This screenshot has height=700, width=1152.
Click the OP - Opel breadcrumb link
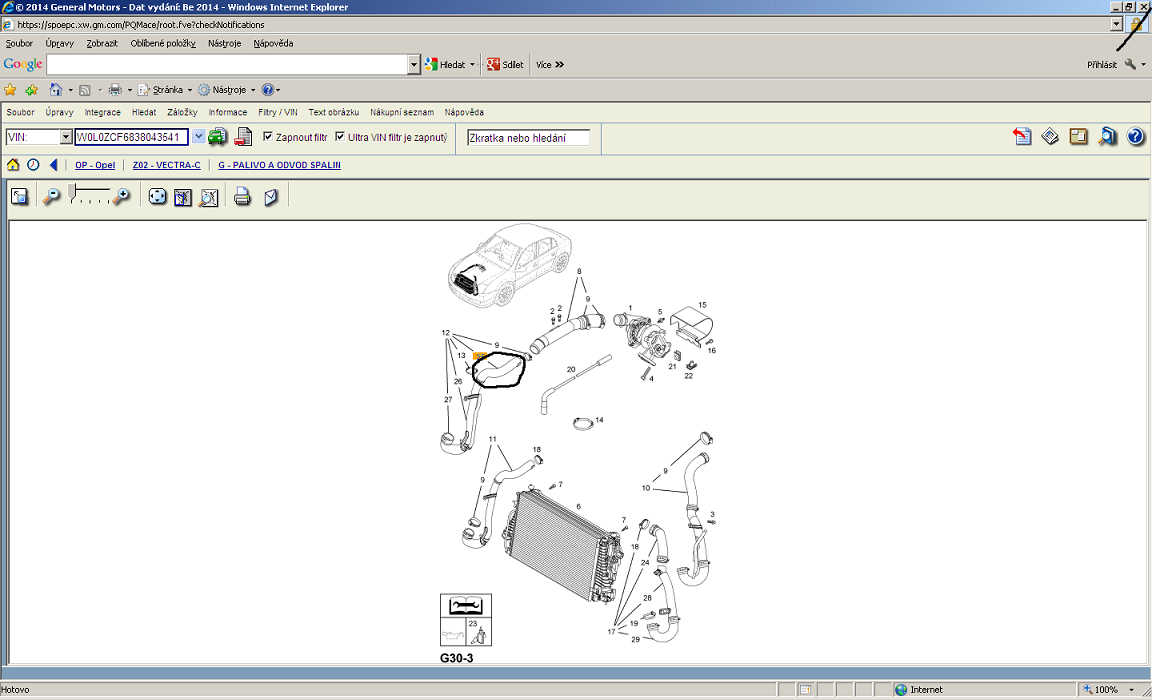pyautogui.click(x=95, y=165)
